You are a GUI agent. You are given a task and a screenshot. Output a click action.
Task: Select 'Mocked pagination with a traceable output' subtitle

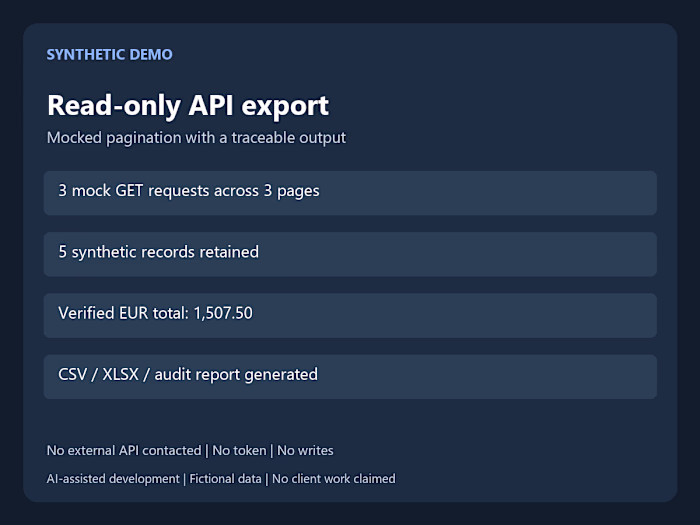[196, 138]
